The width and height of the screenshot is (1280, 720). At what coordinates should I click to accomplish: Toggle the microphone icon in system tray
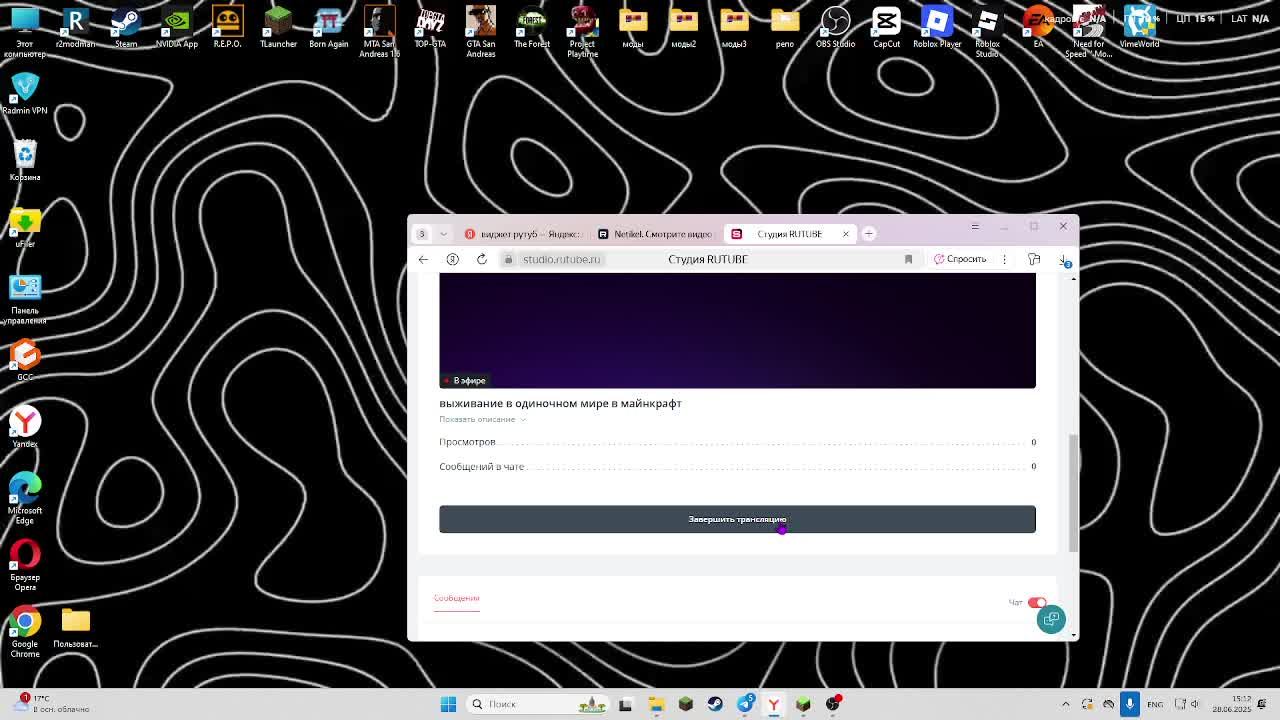coord(1129,704)
